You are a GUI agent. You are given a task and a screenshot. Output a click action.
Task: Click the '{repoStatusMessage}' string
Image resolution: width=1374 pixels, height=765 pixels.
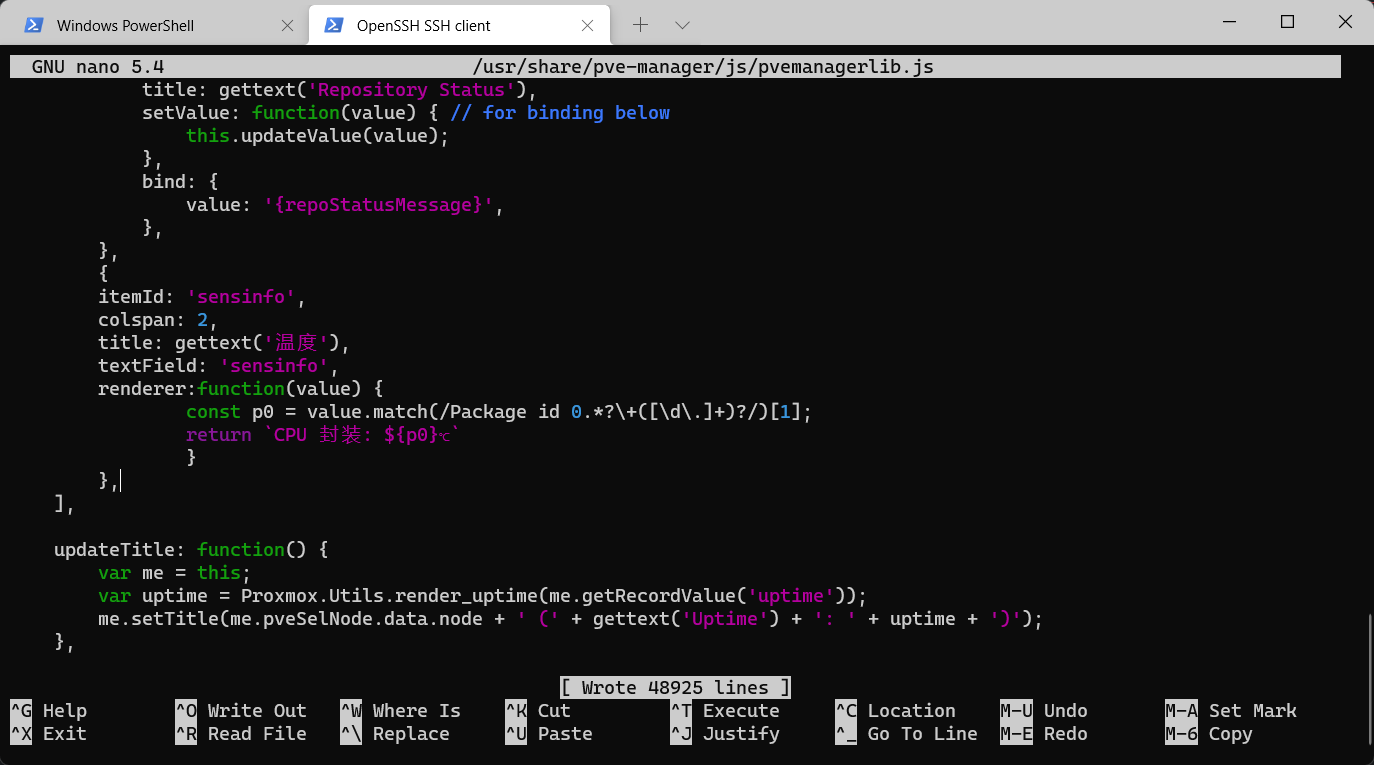(x=379, y=205)
